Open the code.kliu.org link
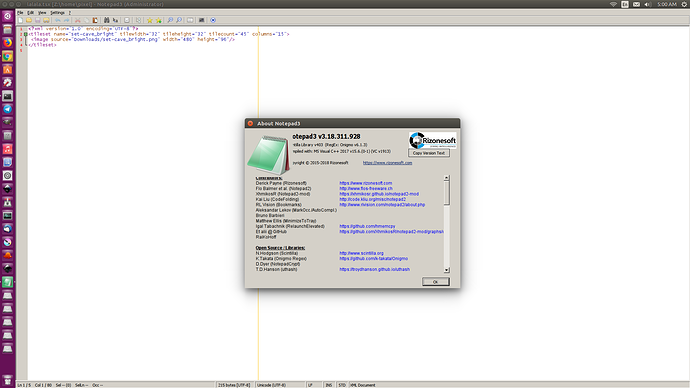Screen dimensions: 690x388 (372, 199)
